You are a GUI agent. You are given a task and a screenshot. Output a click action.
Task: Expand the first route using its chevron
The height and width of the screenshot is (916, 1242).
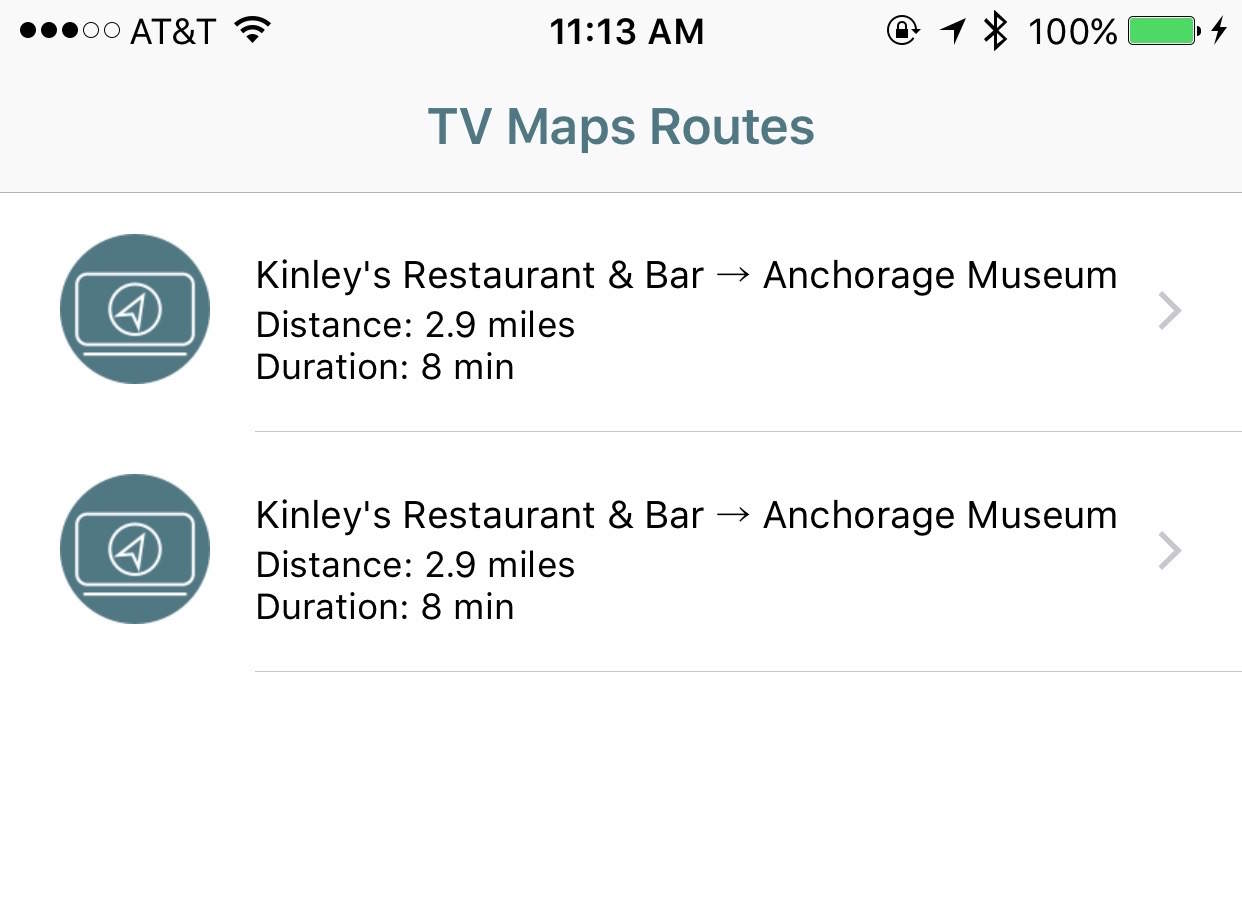1169,311
